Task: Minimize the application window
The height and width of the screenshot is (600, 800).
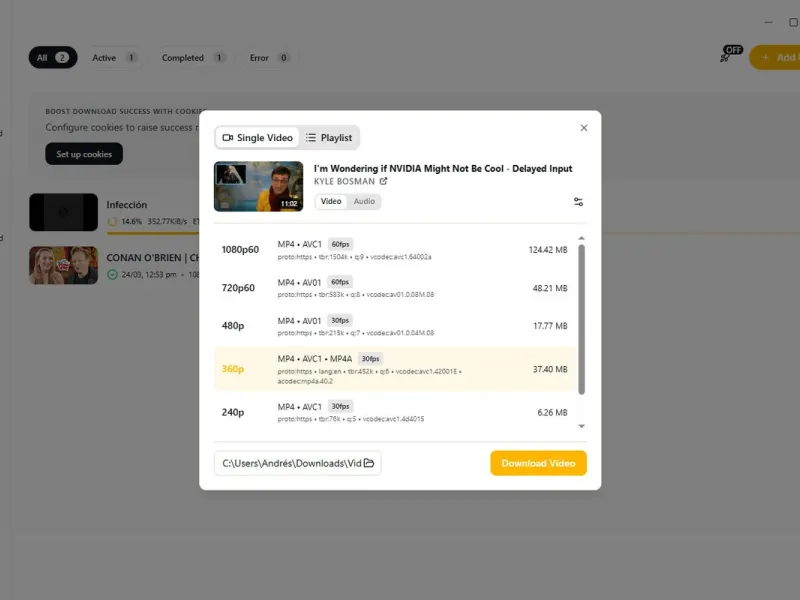Action: coord(768,22)
